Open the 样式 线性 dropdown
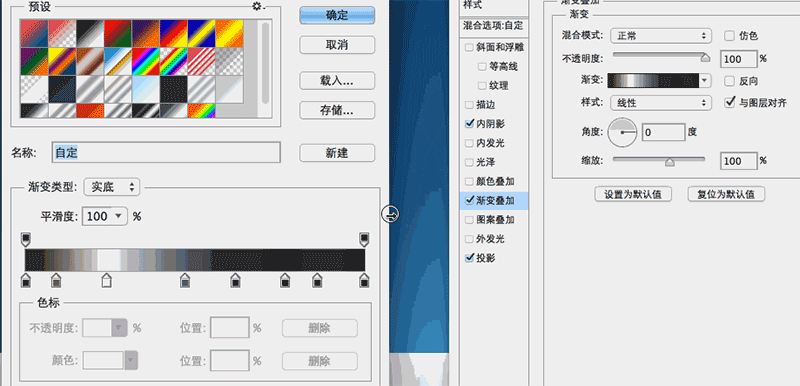This screenshot has height=386, width=800. [661, 102]
